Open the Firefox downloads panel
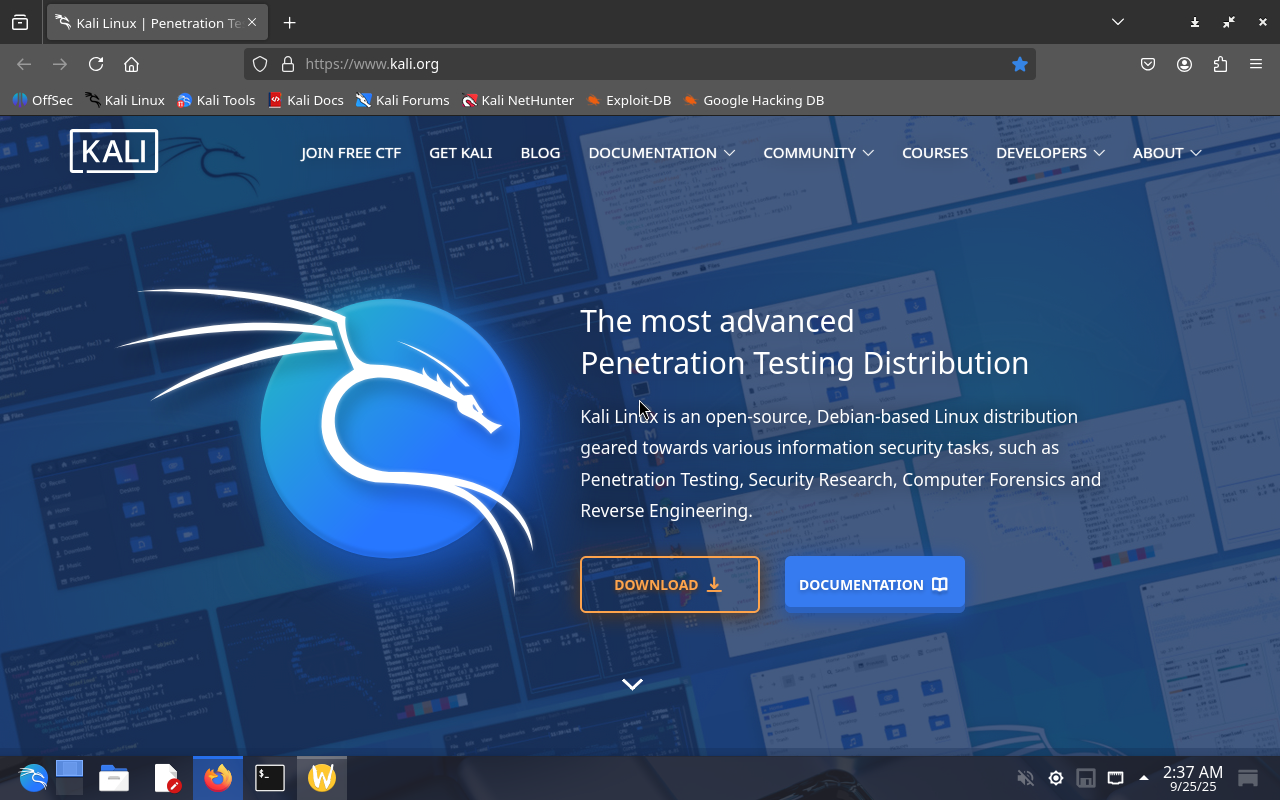This screenshot has height=800, width=1280. pyautogui.click(x=1194, y=22)
